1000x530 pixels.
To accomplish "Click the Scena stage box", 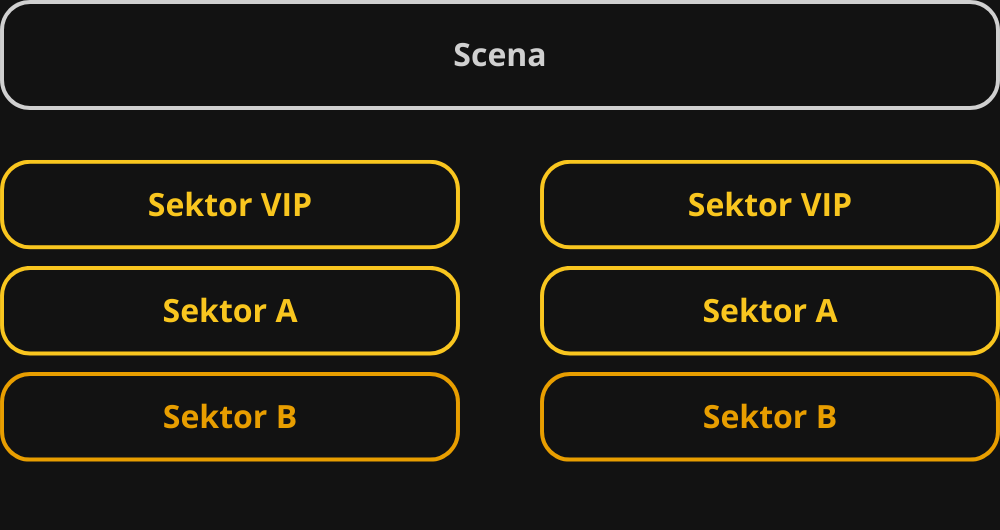I will click(x=500, y=55).
